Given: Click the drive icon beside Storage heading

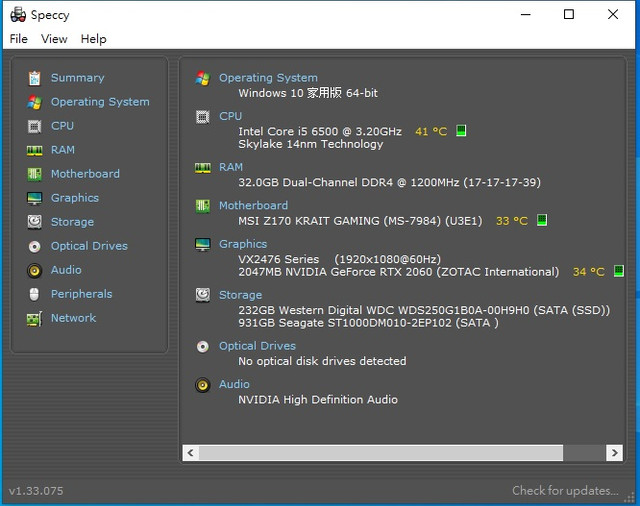Looking at the screenshot, I should pos(202,295).
